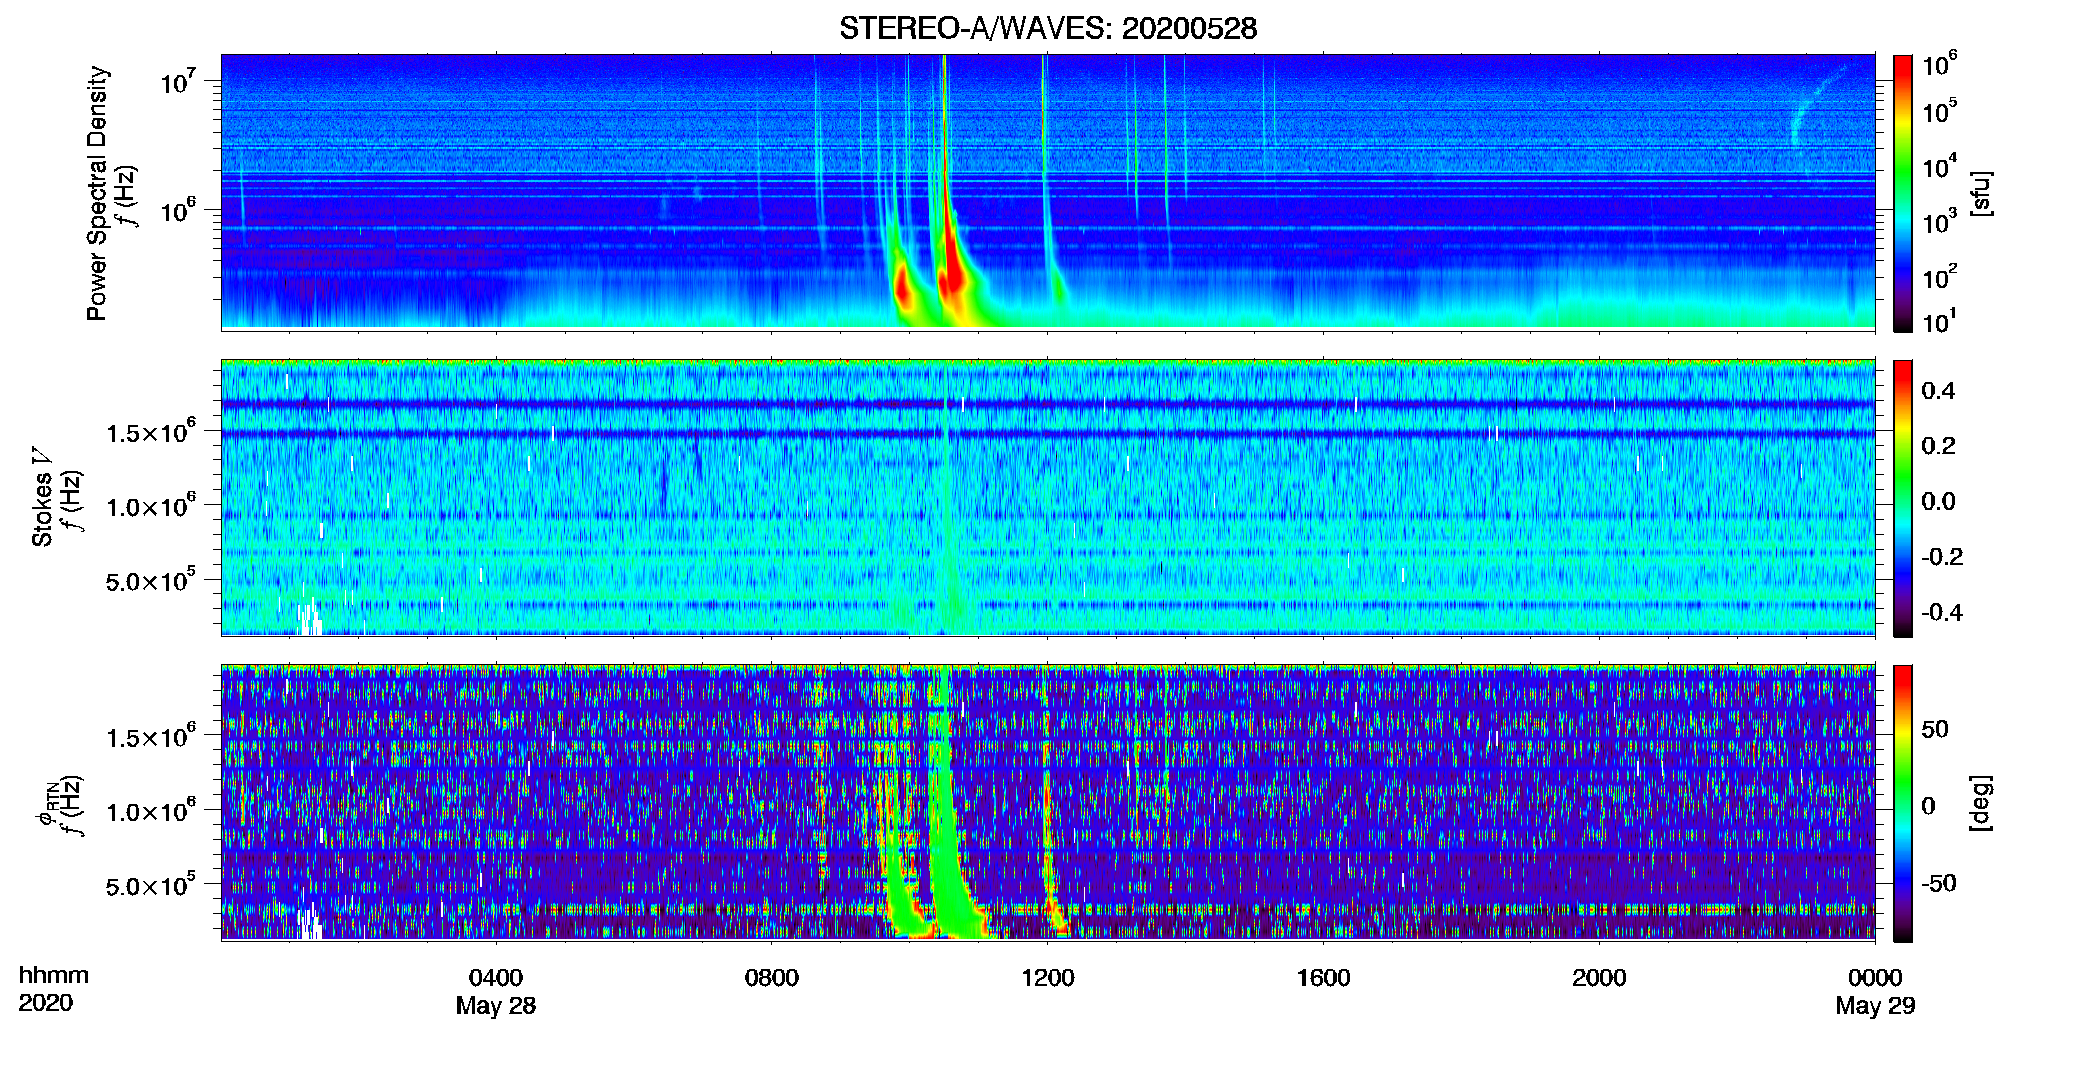Screen dimensions: 2096x1080
Task: Select the -0.4 label on Stokes colorbar
Action: tap(1941, 612)
